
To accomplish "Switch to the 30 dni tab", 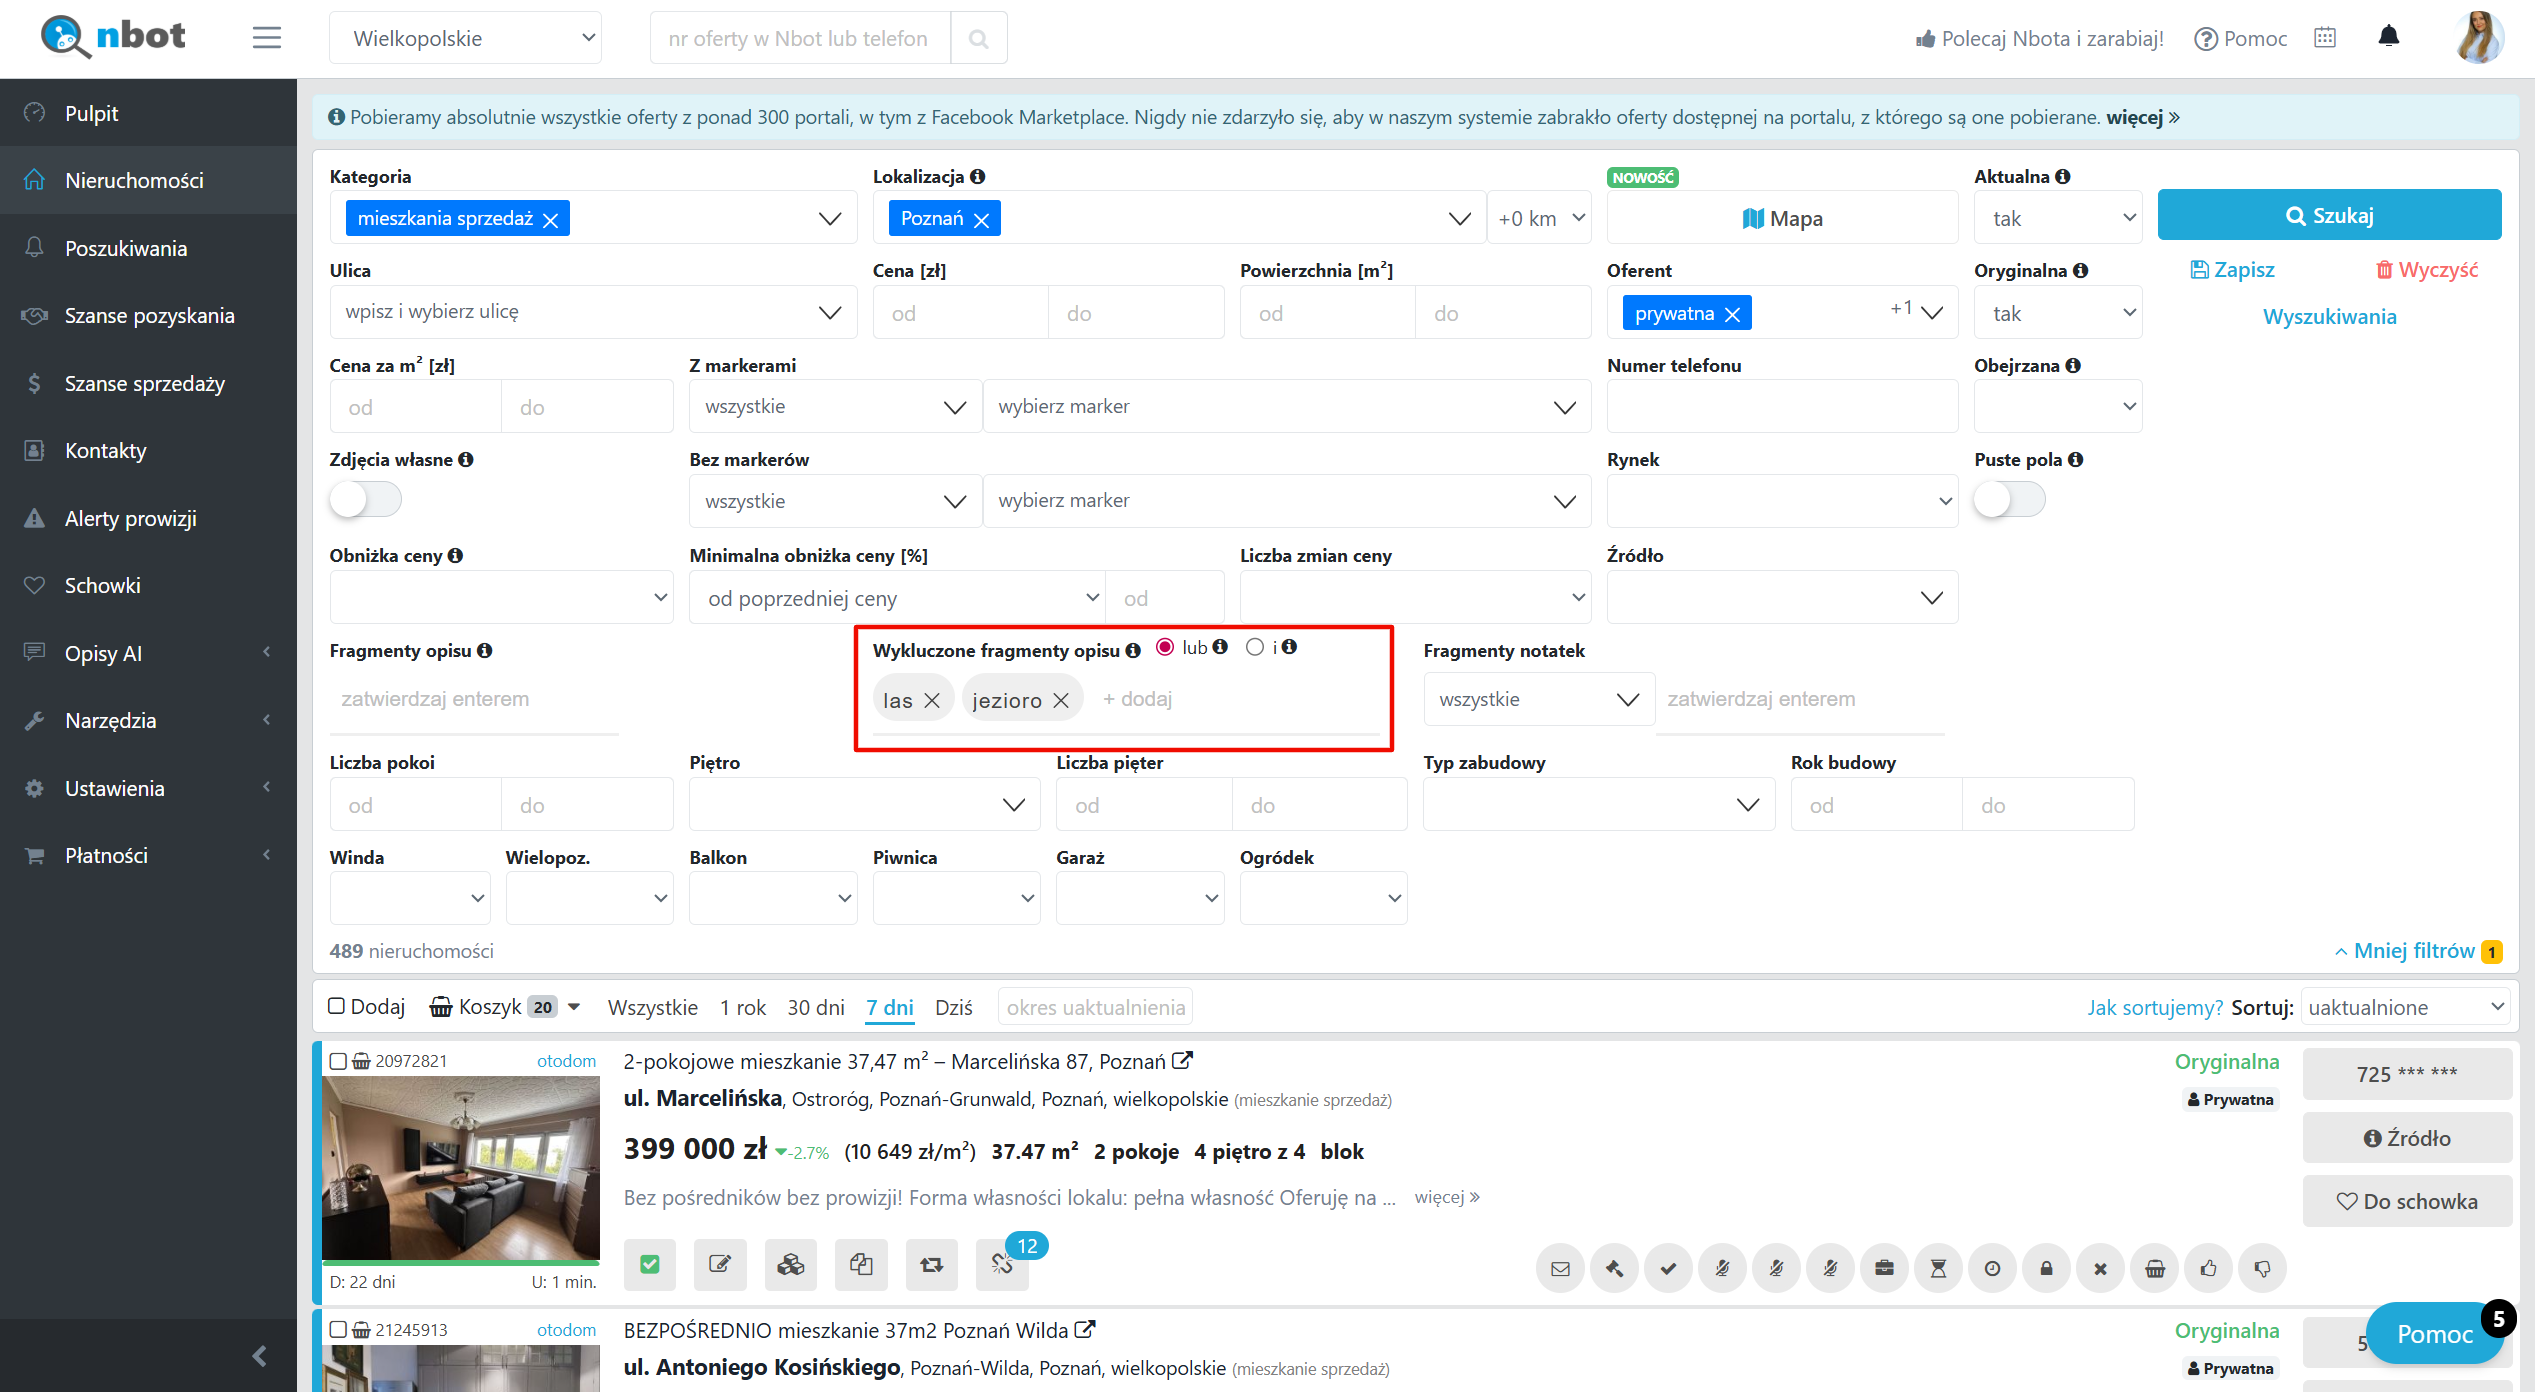I will click(x=815, y=1007).
